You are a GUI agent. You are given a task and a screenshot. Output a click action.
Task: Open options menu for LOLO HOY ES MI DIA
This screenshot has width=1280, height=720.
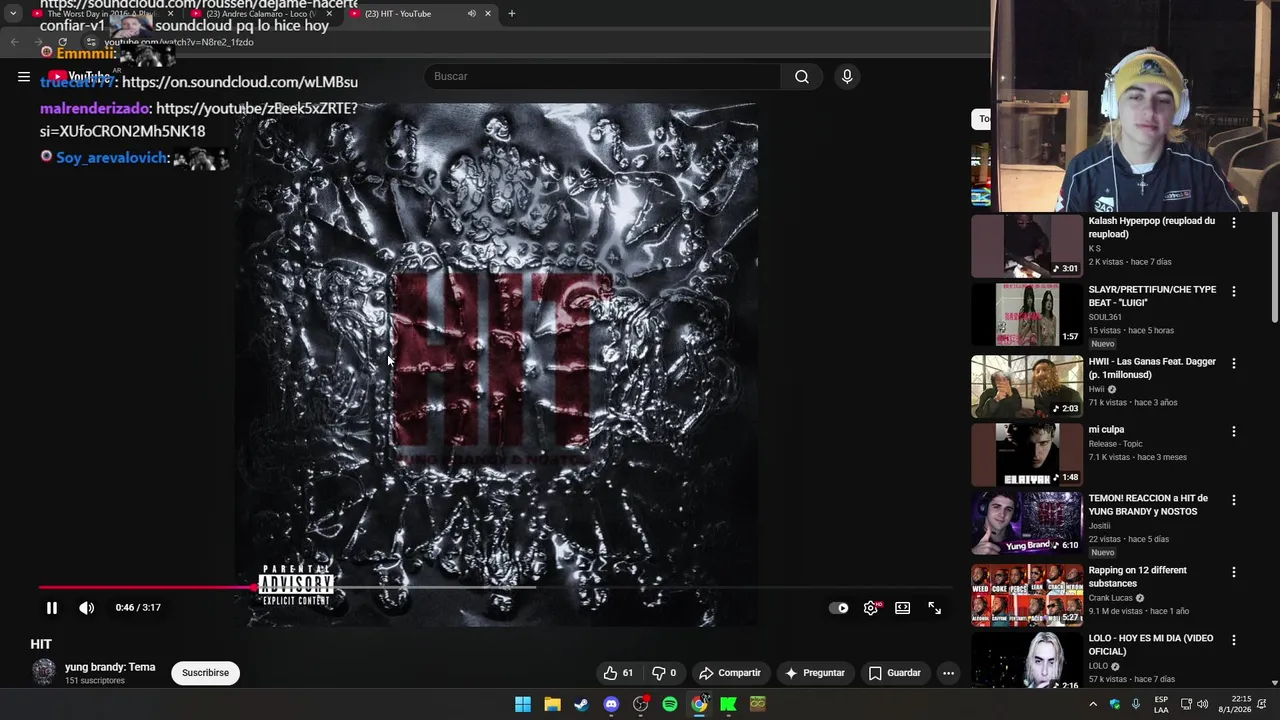click(1233, 639)
